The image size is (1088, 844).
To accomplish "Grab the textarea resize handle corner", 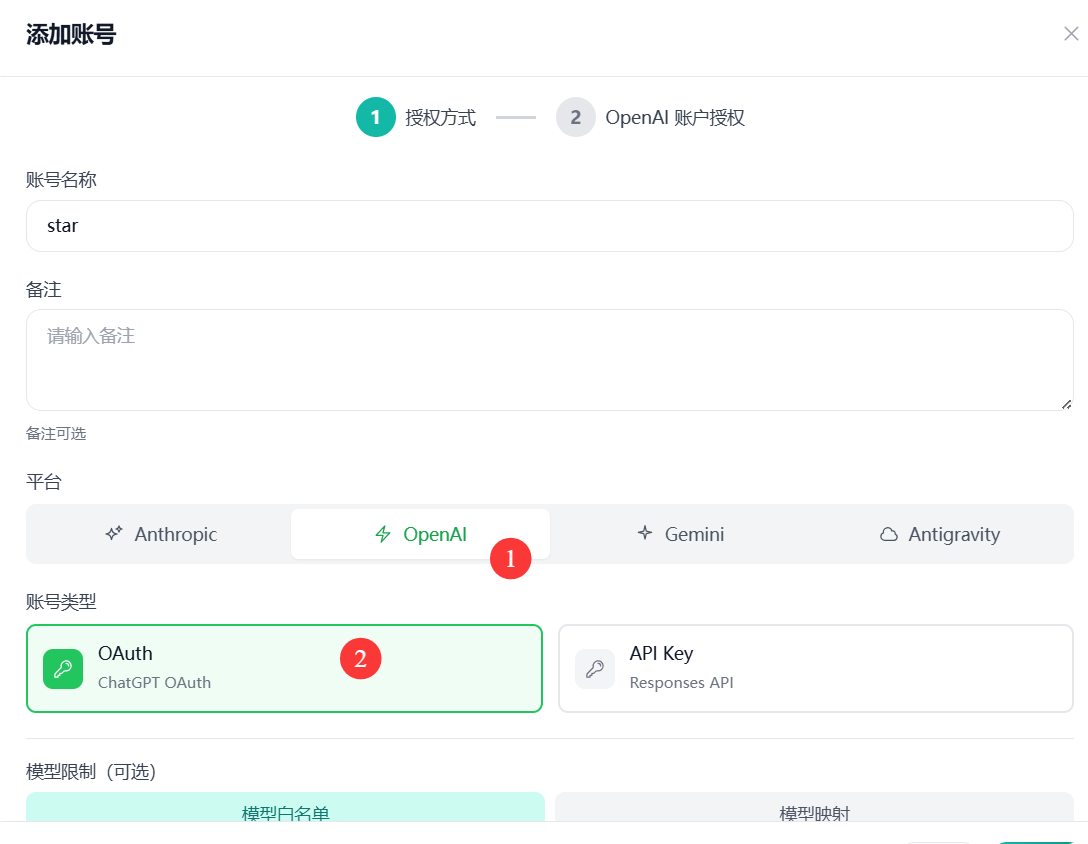I will pos(1066,404).
